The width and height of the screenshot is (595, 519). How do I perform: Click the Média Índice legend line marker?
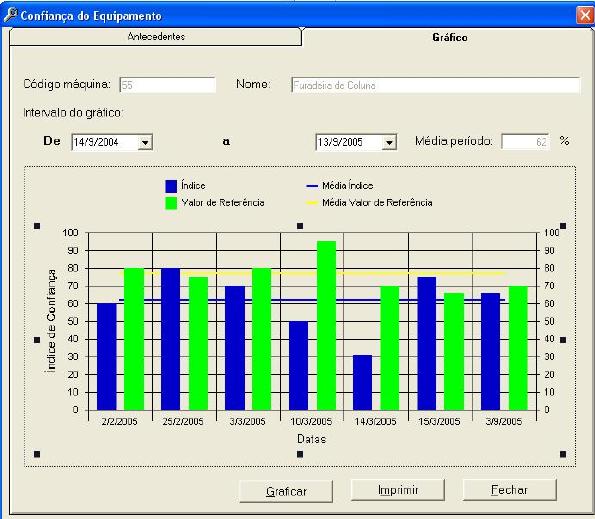(x=312, y=186)
